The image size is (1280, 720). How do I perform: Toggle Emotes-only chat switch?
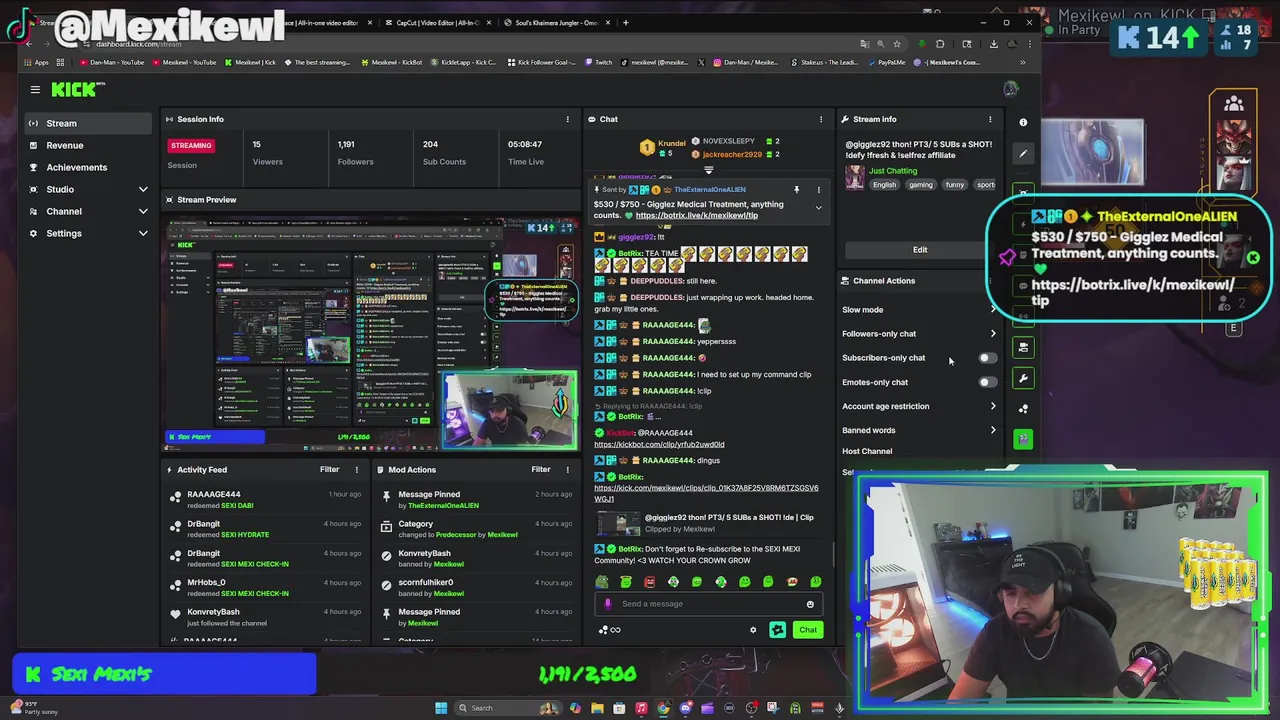(987, 382)
